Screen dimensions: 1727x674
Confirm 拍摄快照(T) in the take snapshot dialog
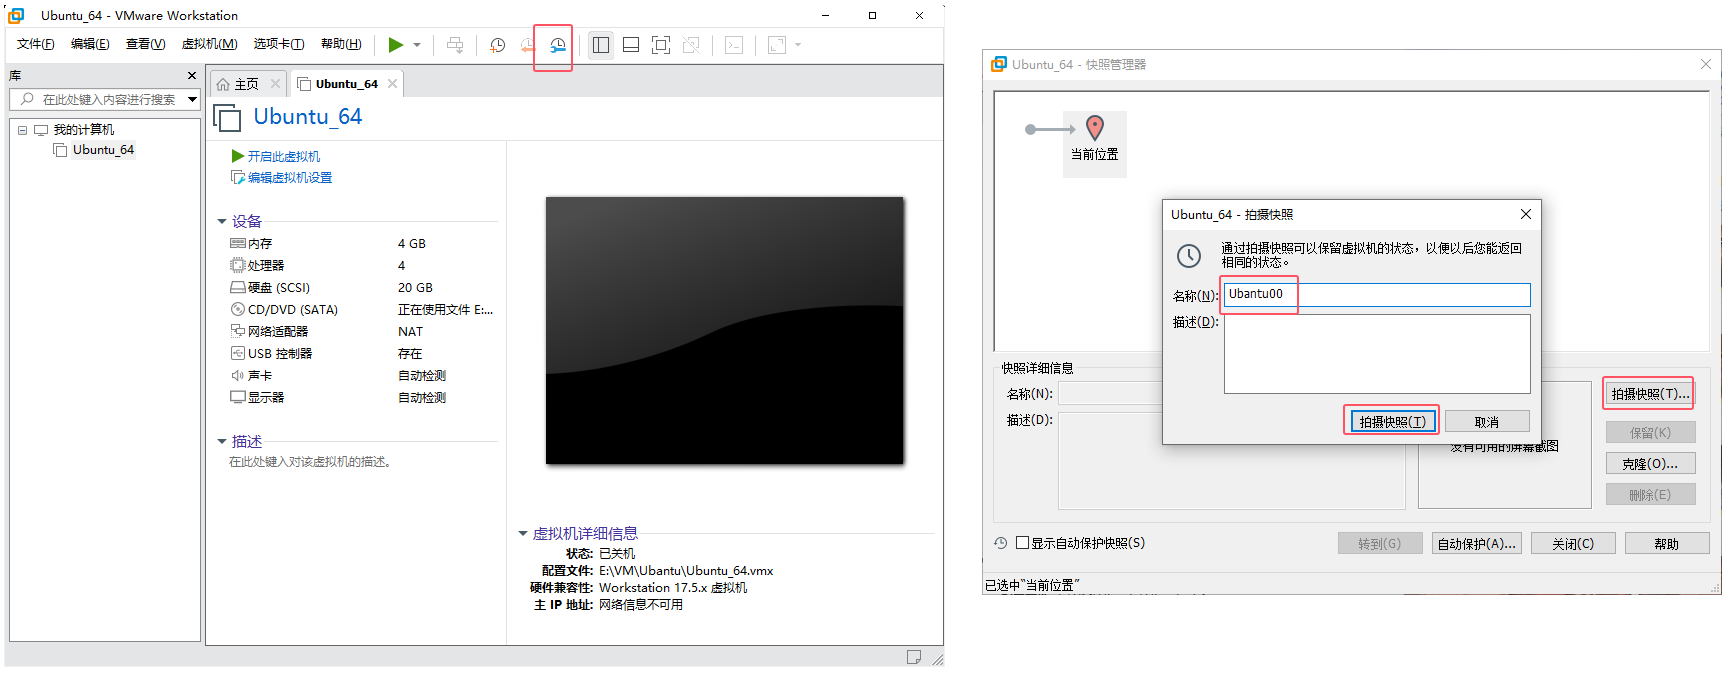[1393, 421]
